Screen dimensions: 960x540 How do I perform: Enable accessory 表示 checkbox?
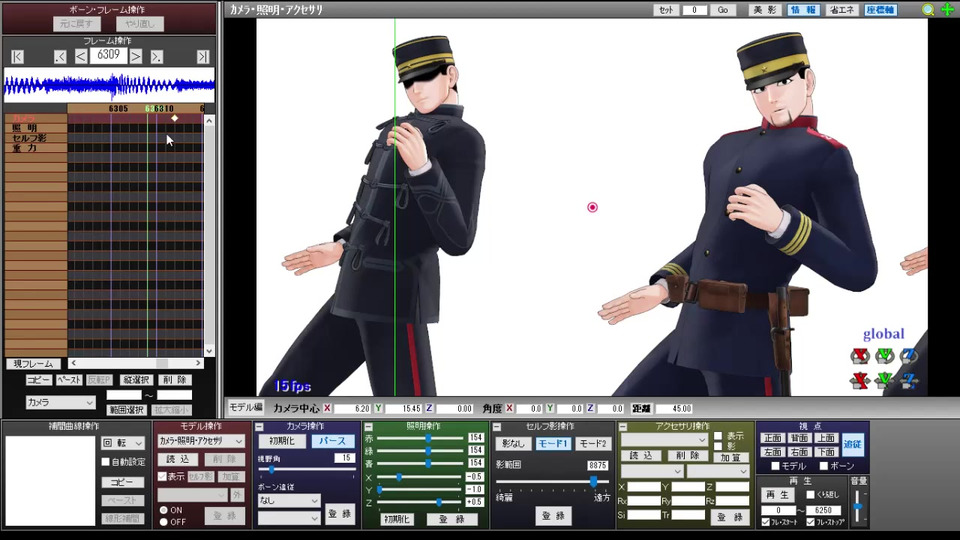718,436
